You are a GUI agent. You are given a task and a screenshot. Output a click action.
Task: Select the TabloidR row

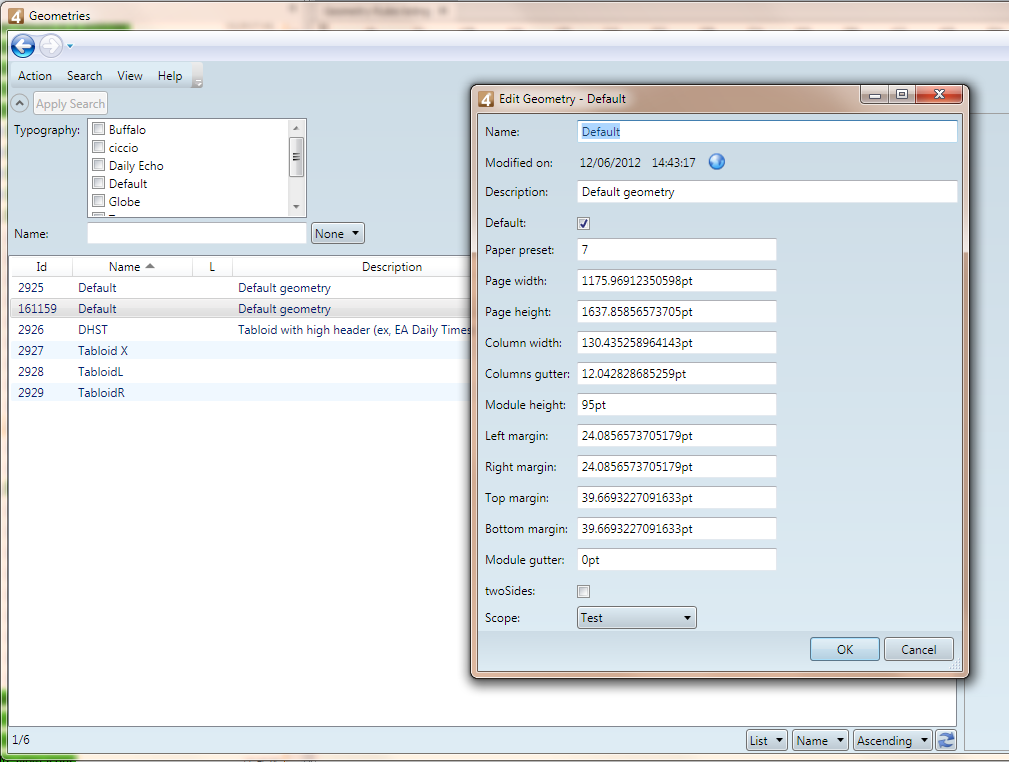click(241, 393)
